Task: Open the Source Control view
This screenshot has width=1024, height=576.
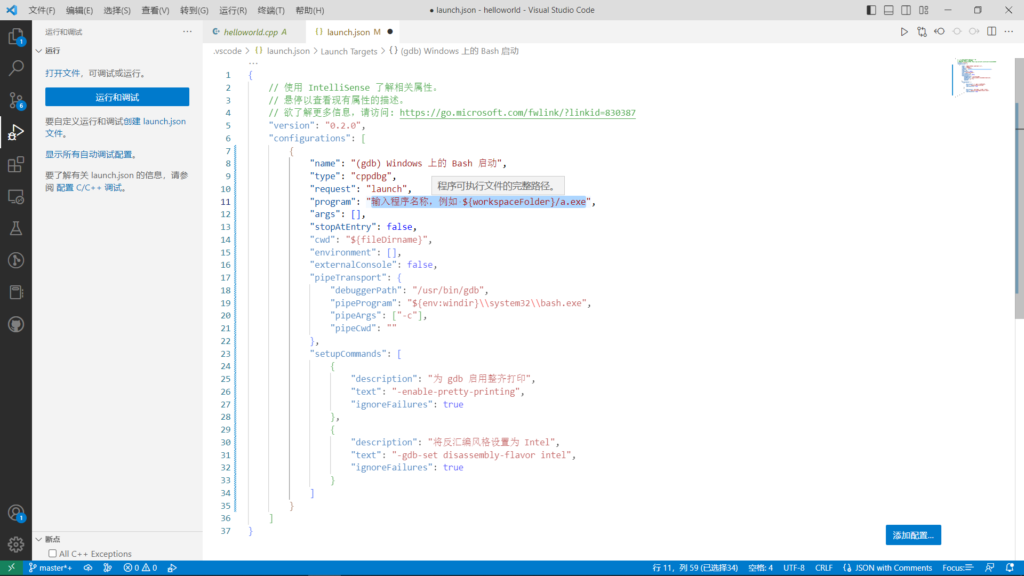Action: click(x=16, y=100)
